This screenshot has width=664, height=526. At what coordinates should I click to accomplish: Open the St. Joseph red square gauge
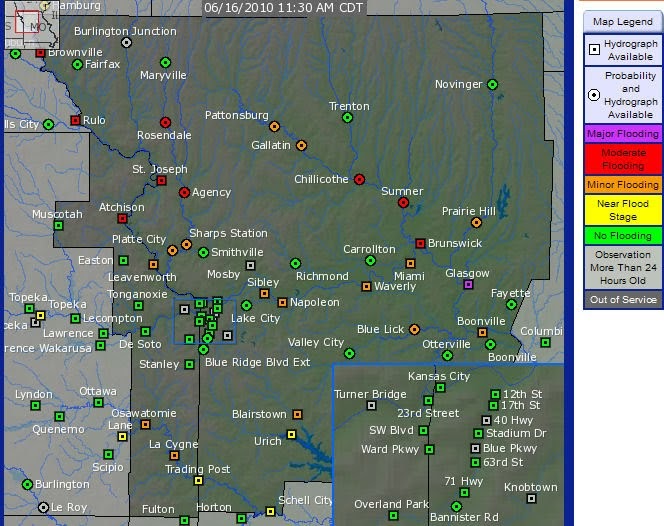(161, 181)
